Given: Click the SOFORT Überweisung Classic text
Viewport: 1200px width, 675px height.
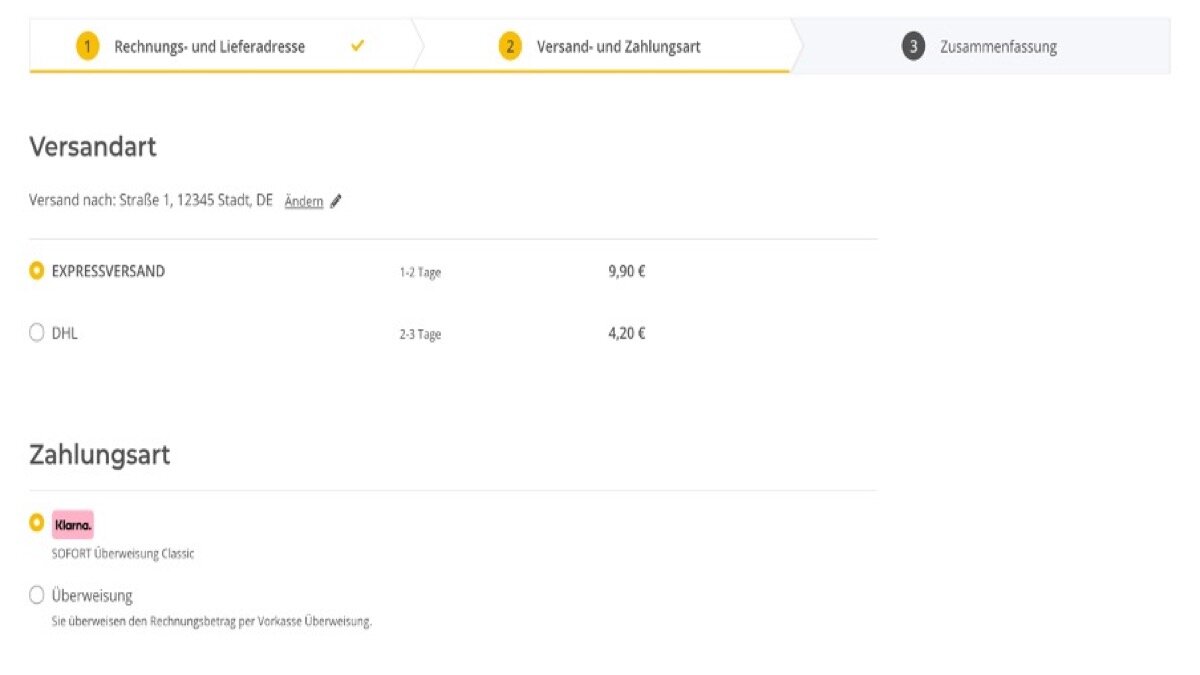Looking at the screenshot, I should 123,553.
